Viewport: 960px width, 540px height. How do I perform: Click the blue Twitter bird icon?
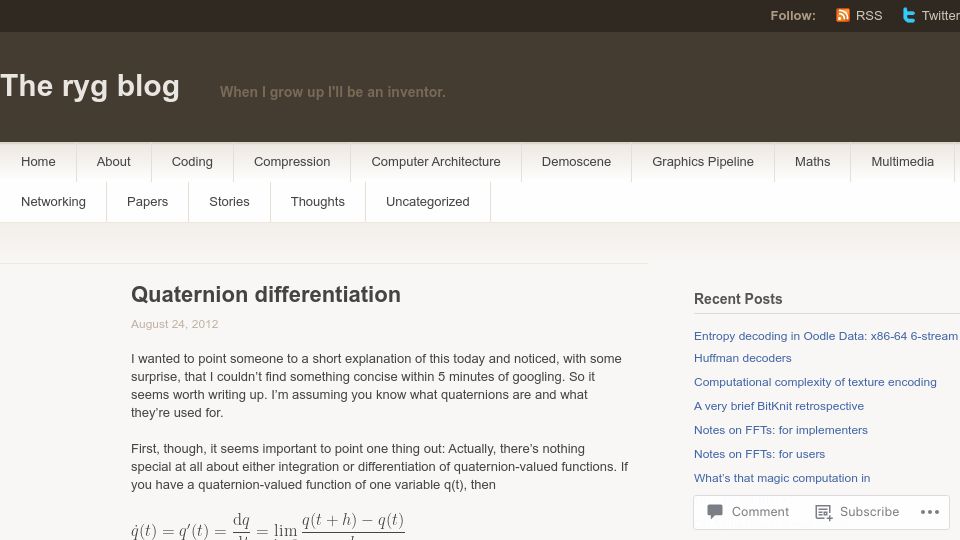click(909, 15)
